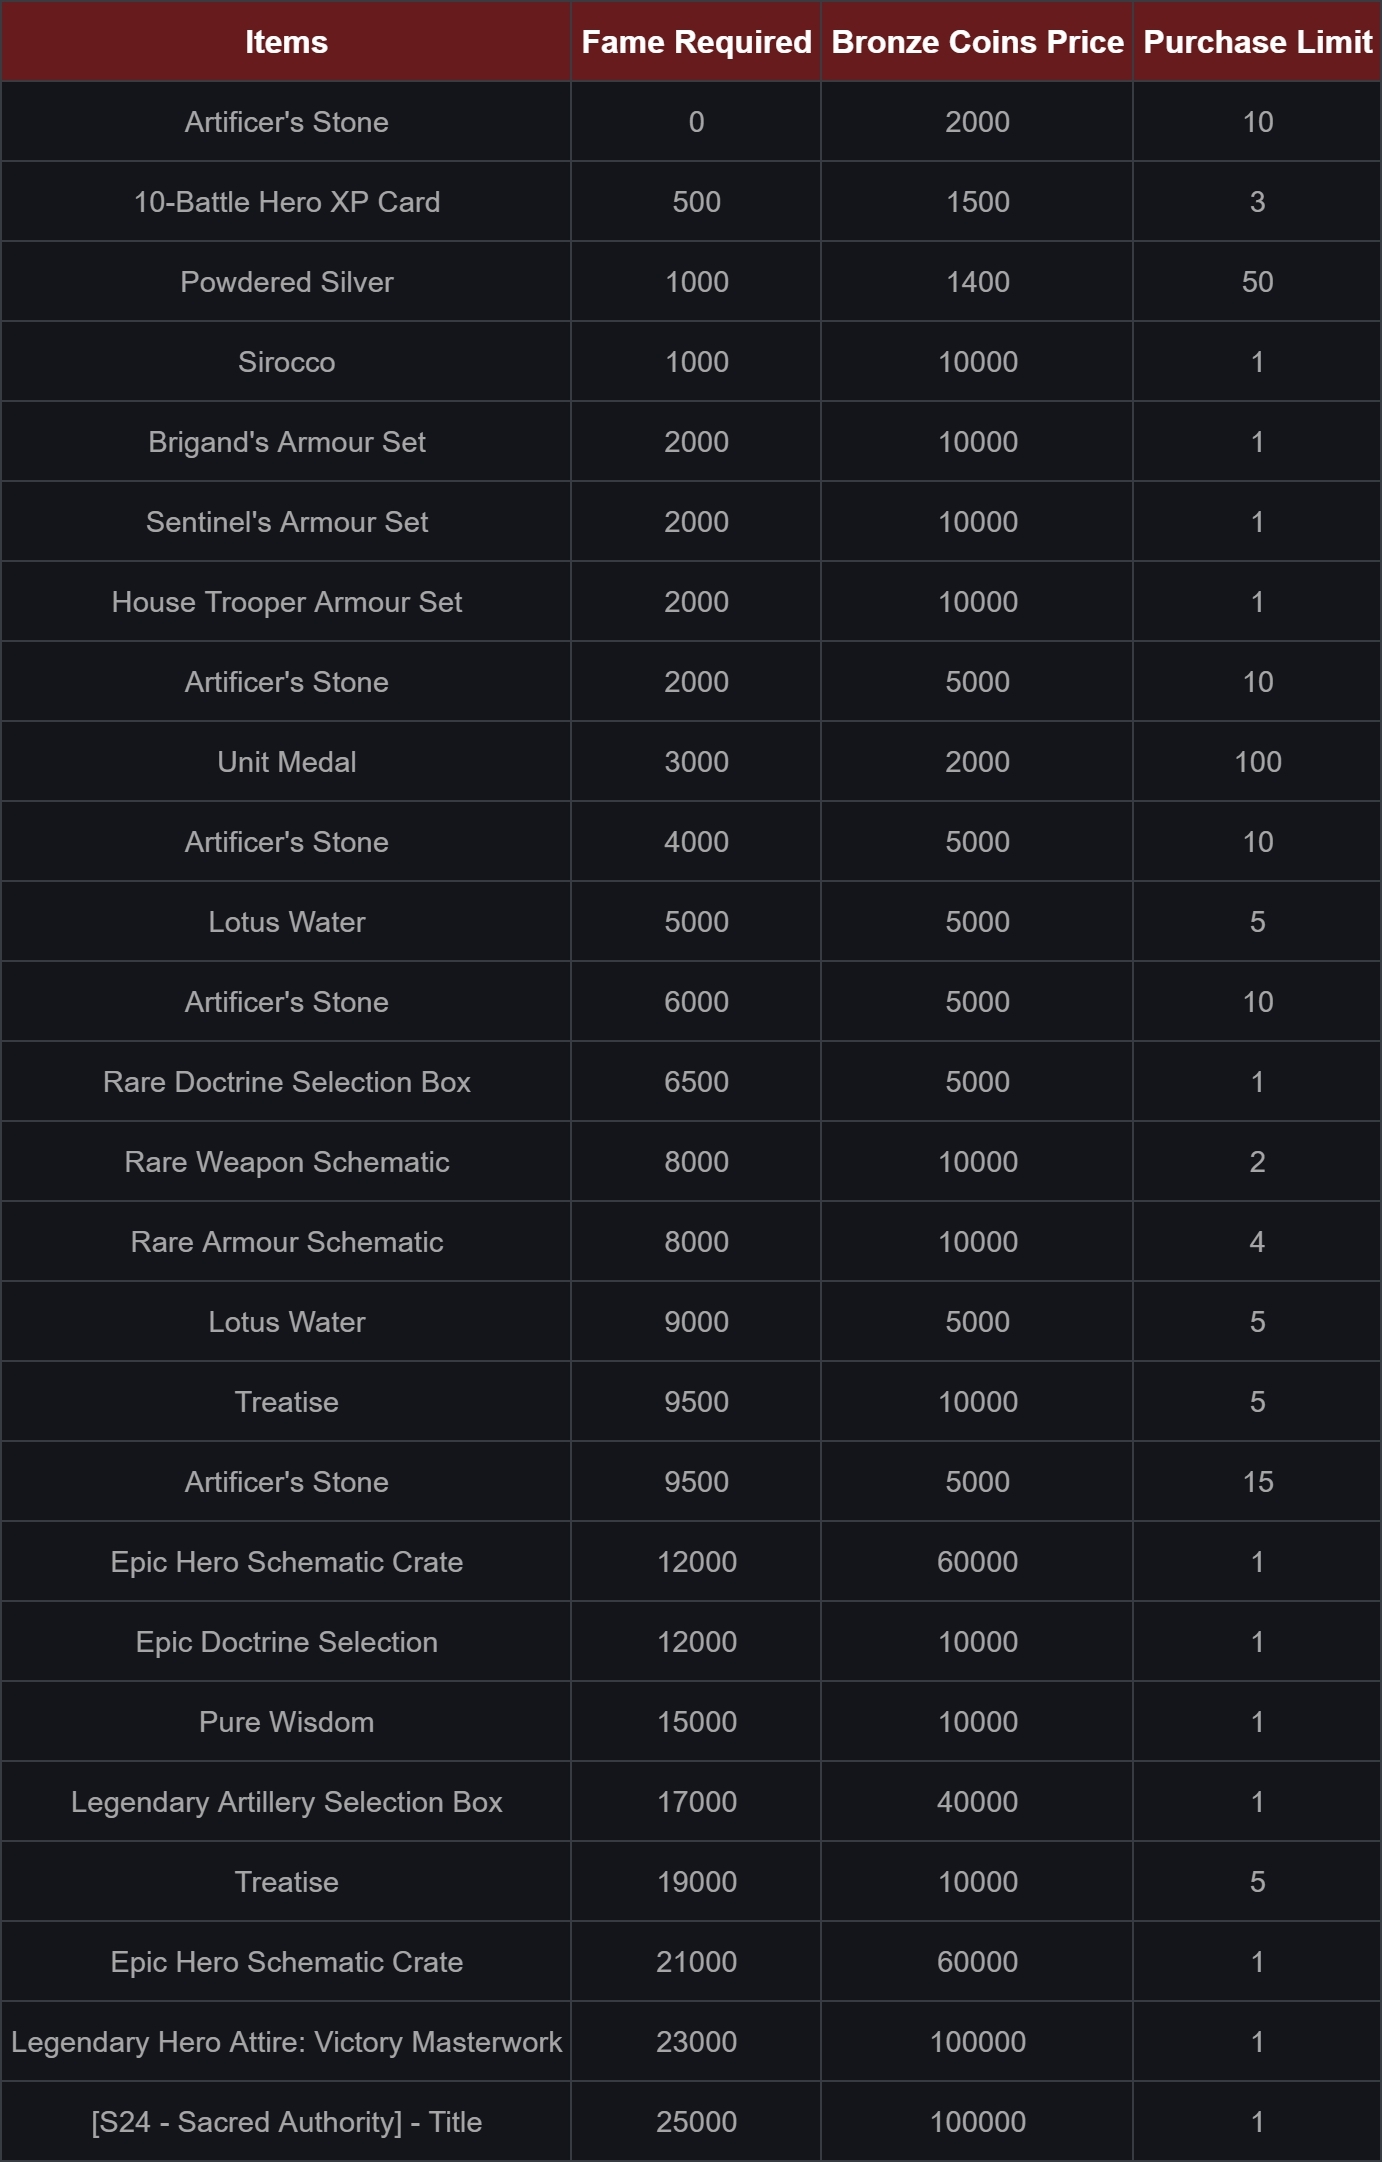
Task: Click the Epic Doctrine Selection item
Action: tap(286, 1642)
